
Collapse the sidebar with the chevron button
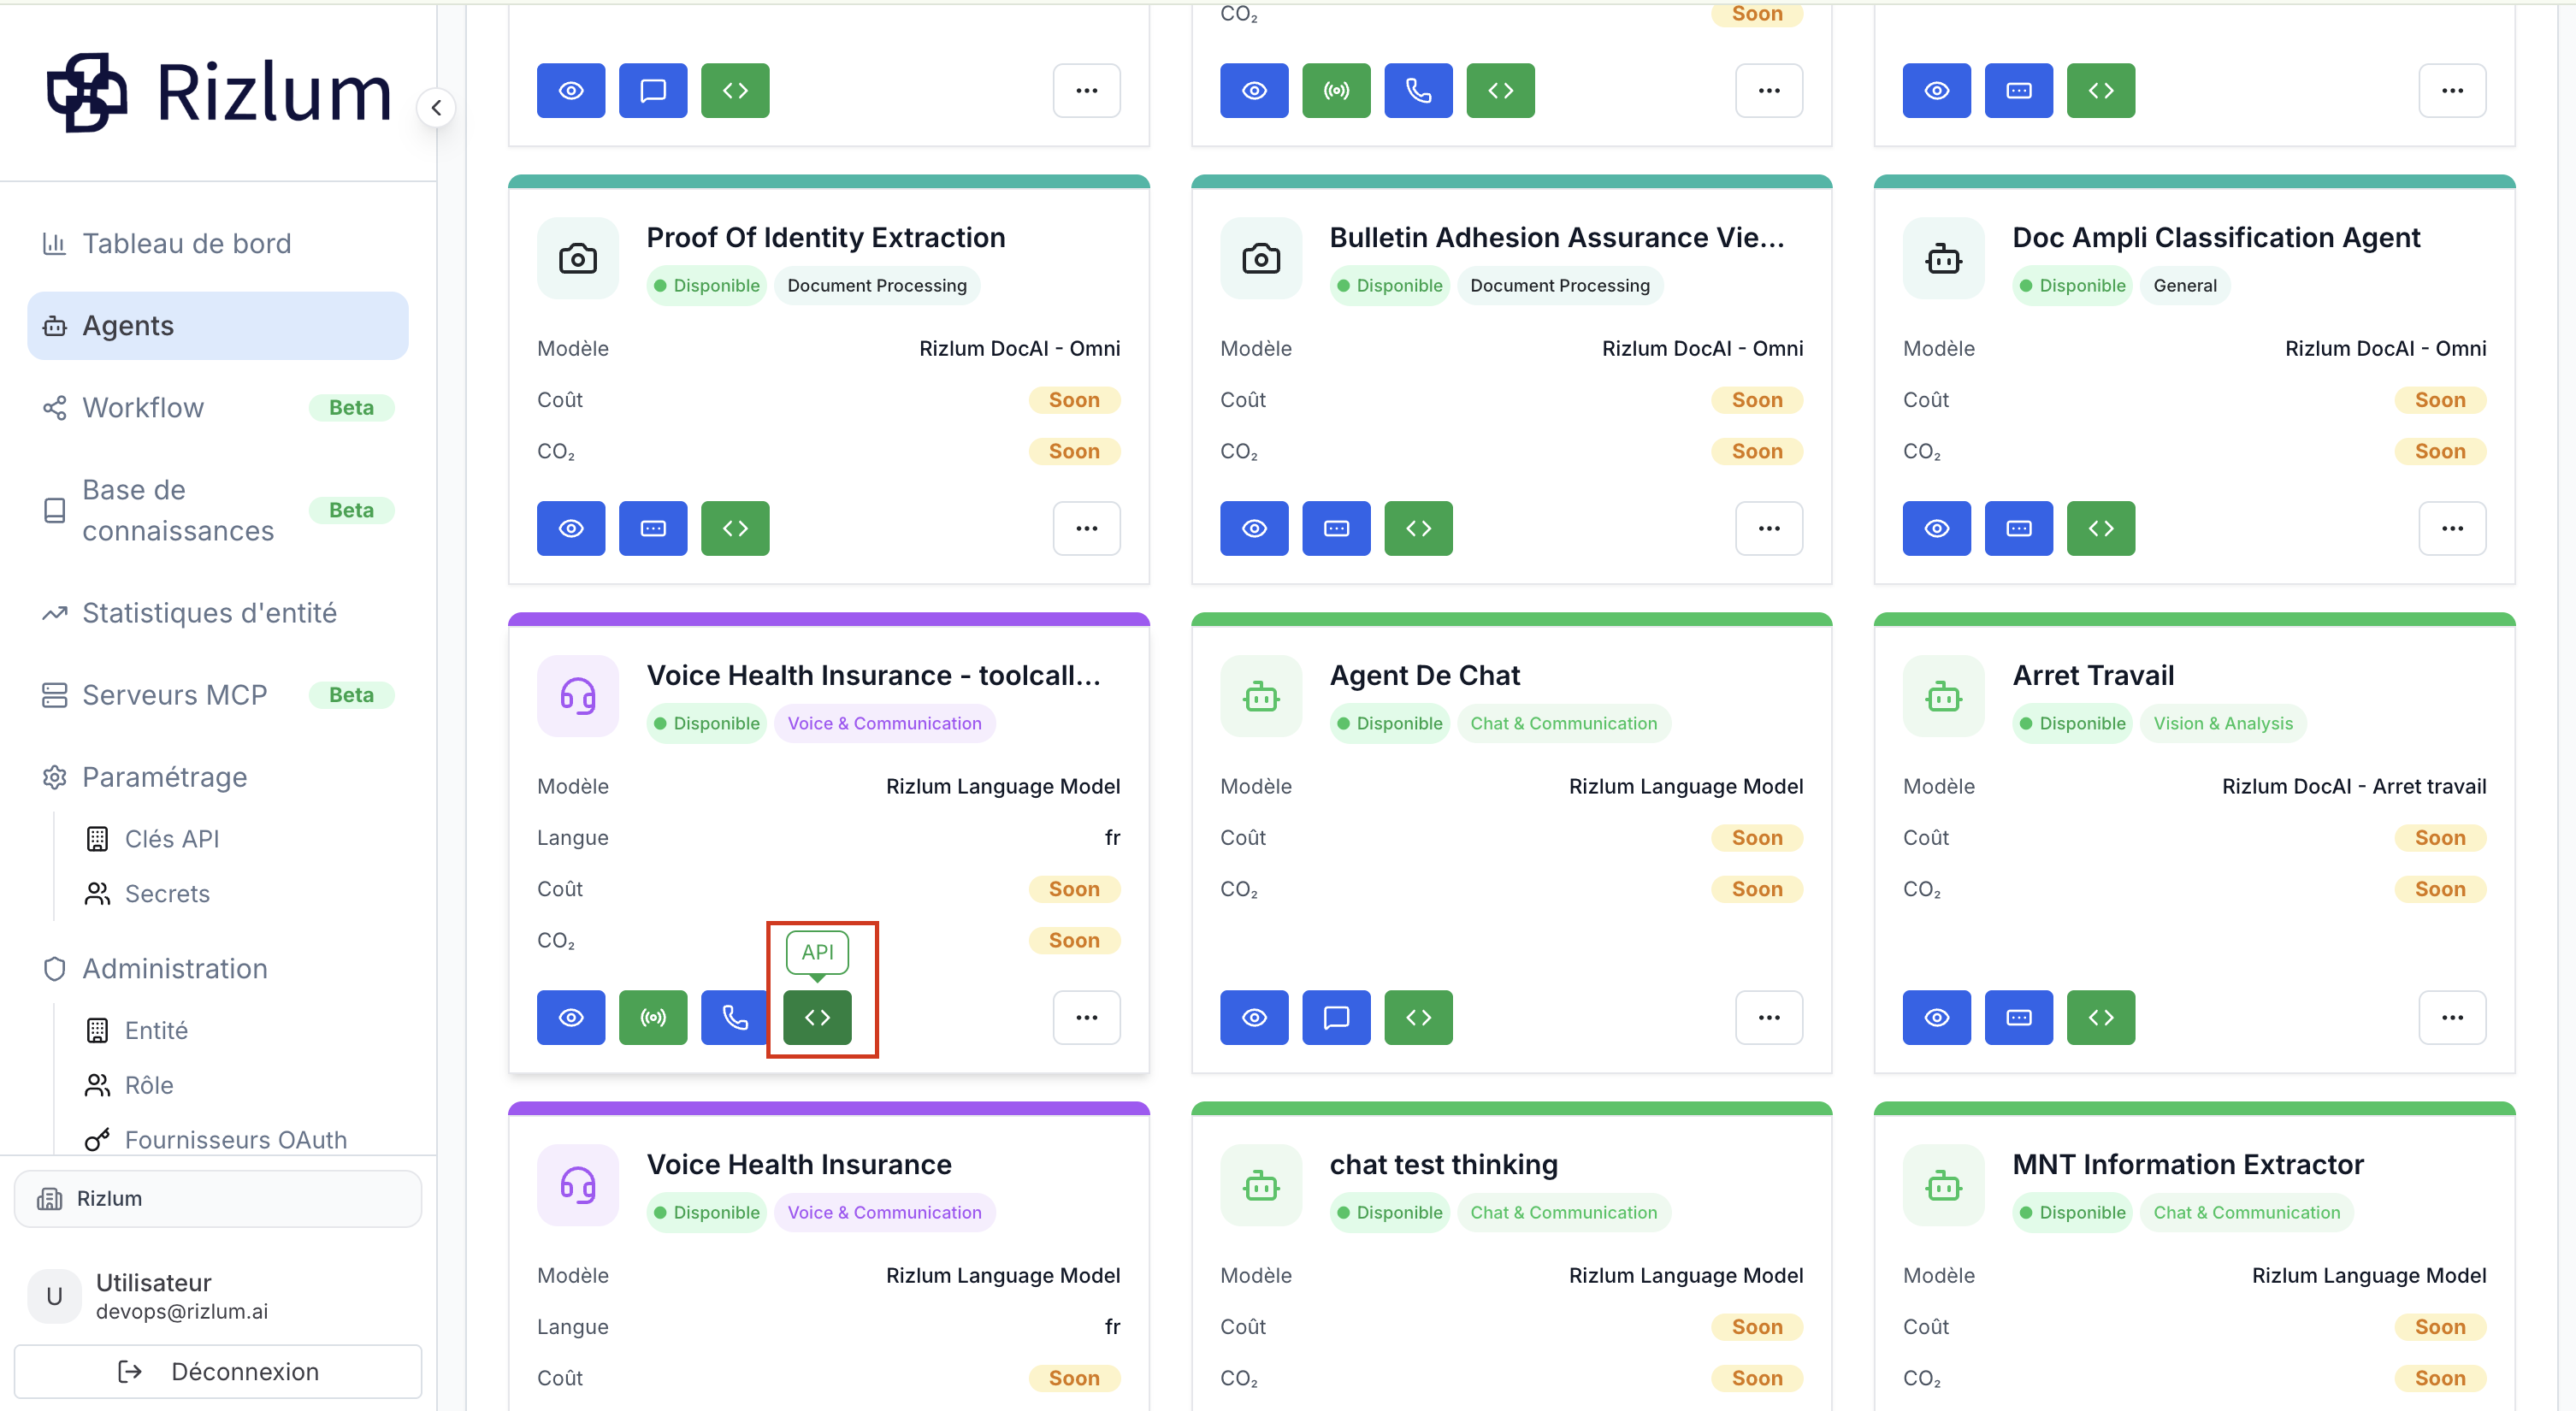(436, 107)
